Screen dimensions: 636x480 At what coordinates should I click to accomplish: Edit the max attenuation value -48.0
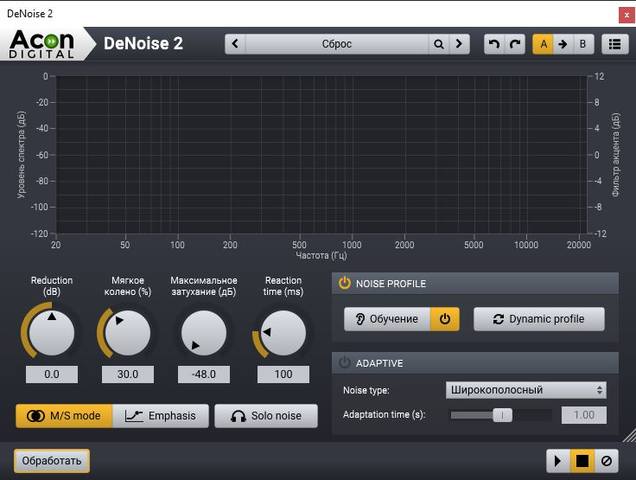point(204,375)
